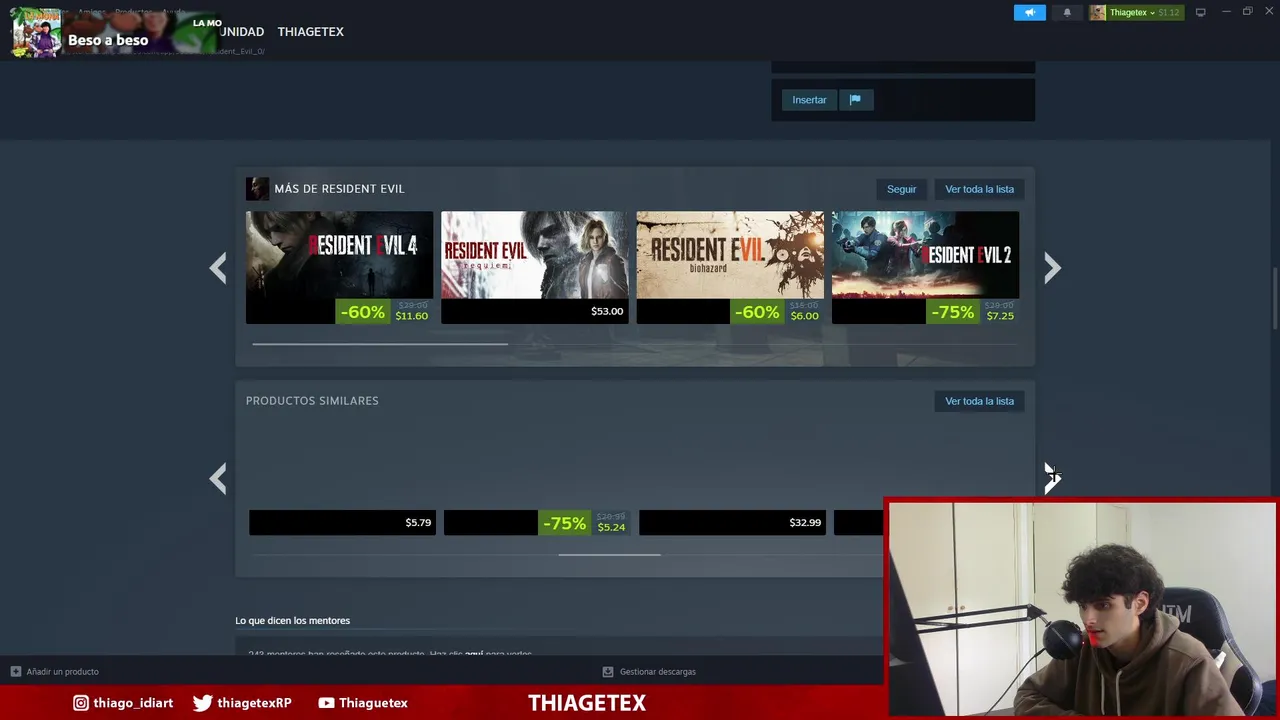Viewport: 1280px width, 720px height.
Task: Click the downloads icon beside Gestionar descargas
Action: [608, 672]
